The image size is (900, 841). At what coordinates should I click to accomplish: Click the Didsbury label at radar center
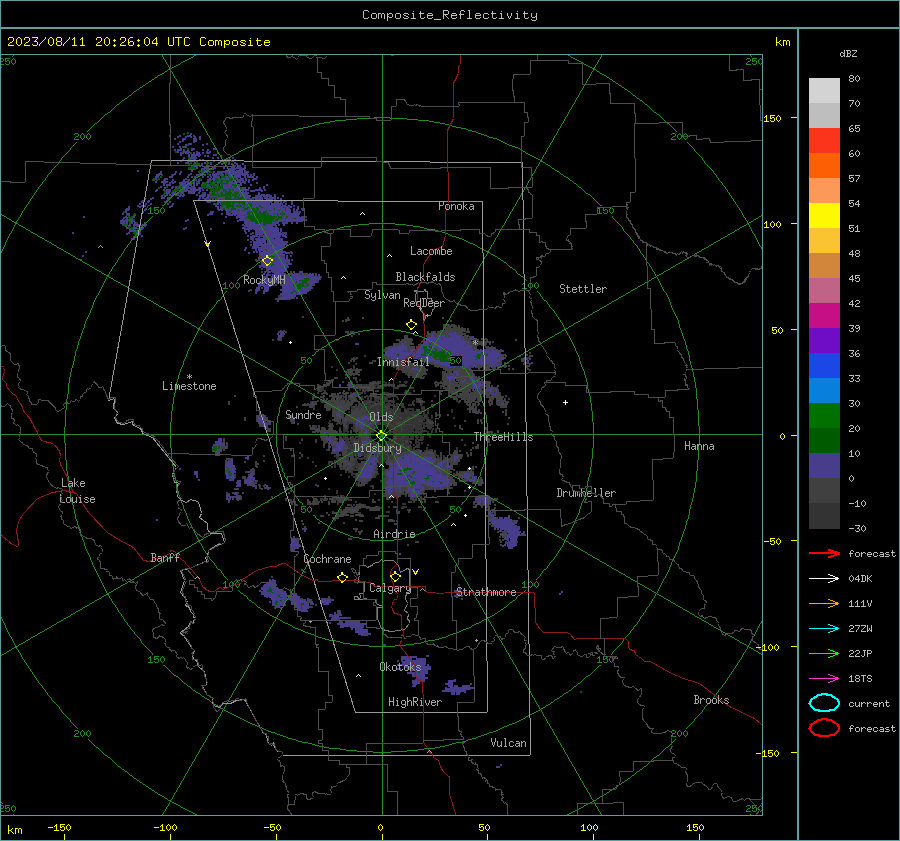click(377, 448)
